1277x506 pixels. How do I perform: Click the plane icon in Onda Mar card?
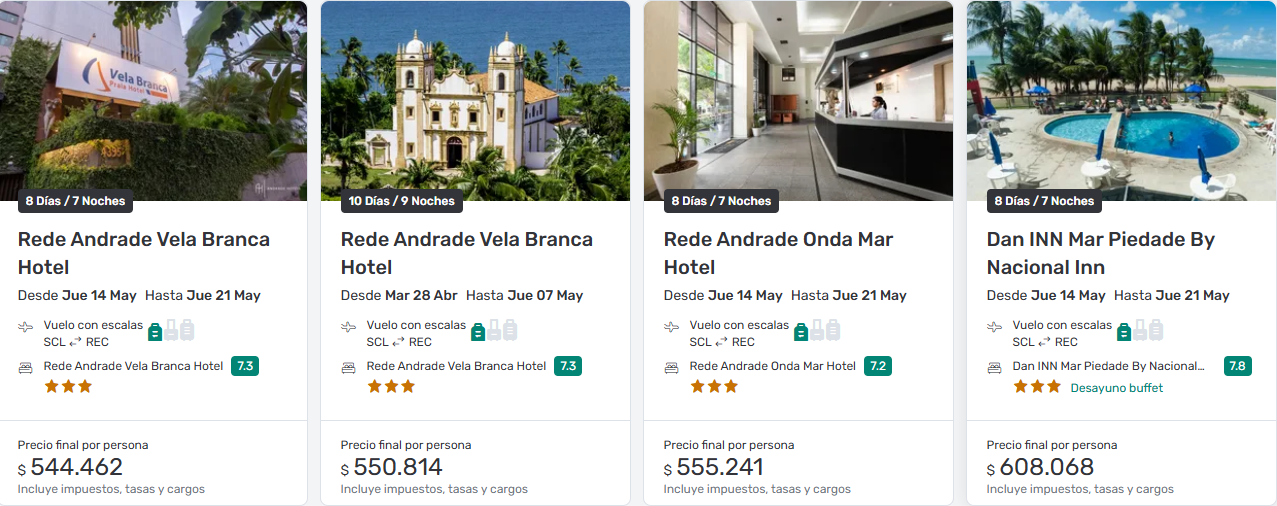tap(672, 327)
